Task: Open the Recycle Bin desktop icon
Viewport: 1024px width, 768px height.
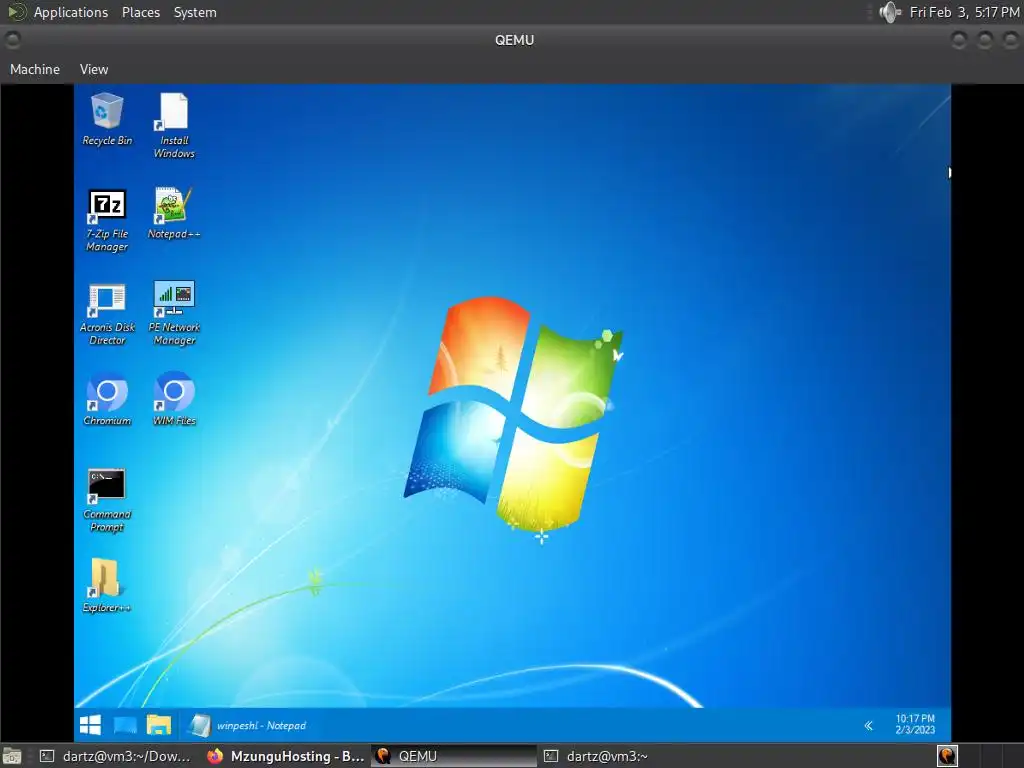Action: [107, 120]
